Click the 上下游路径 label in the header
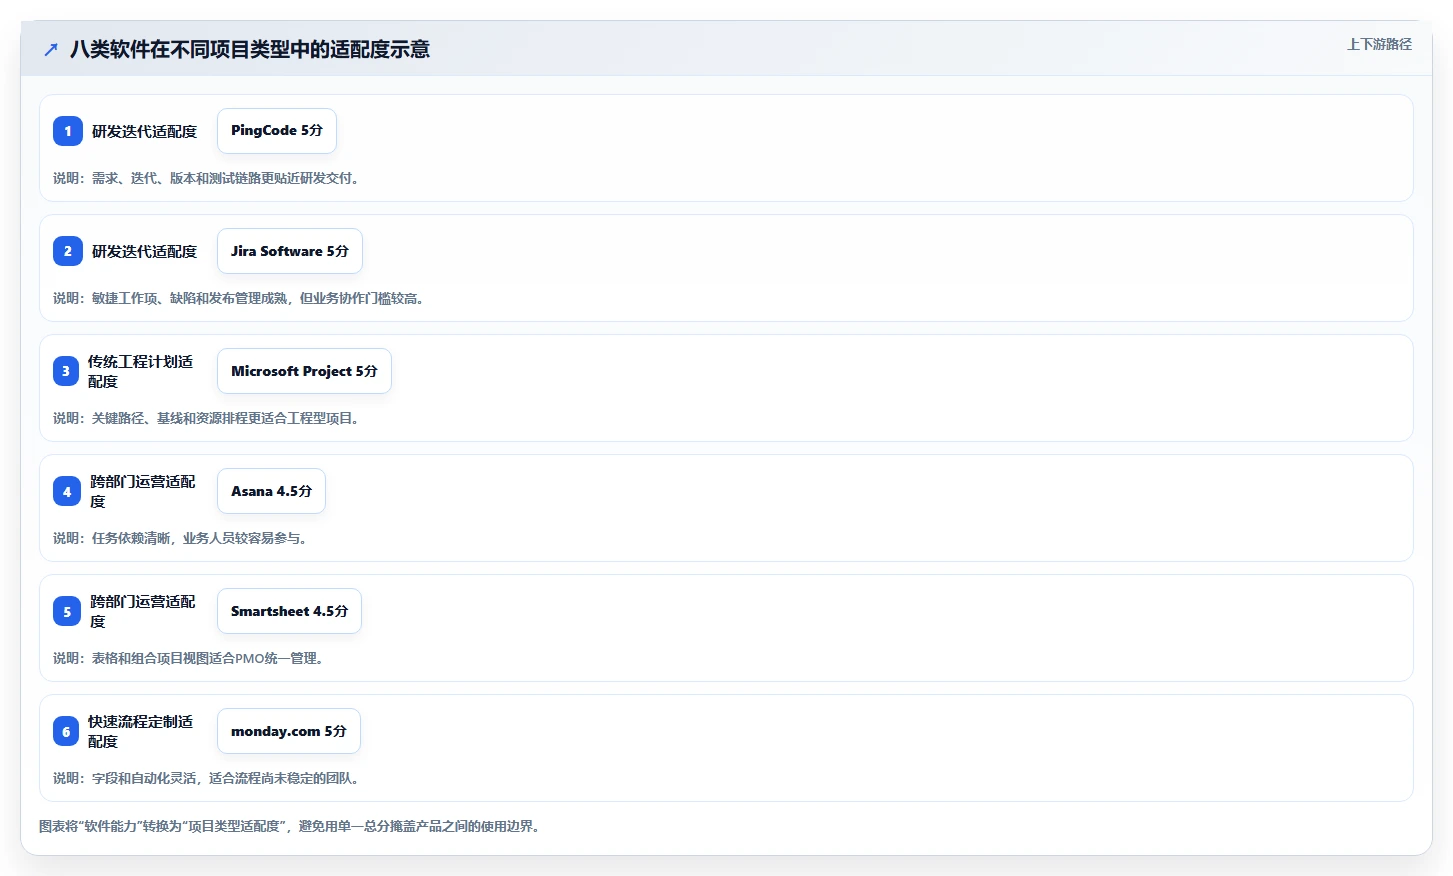1453x876 pixels. click(1379, 44)
